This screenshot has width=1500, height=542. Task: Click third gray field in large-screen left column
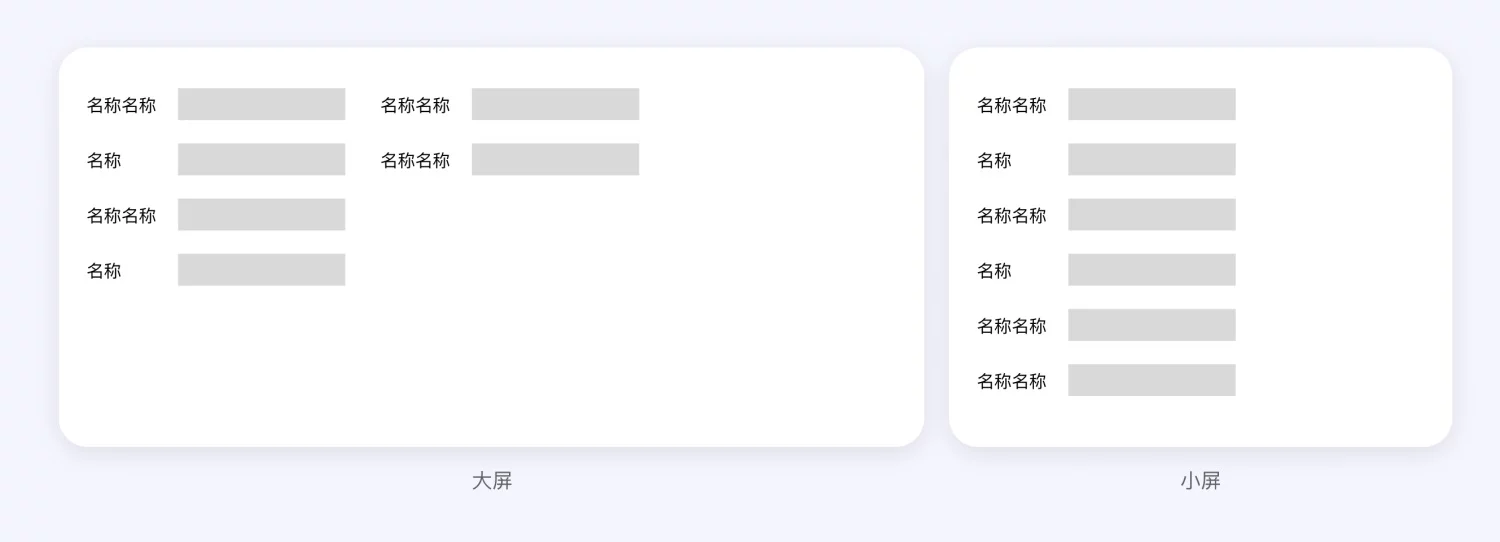261,214
